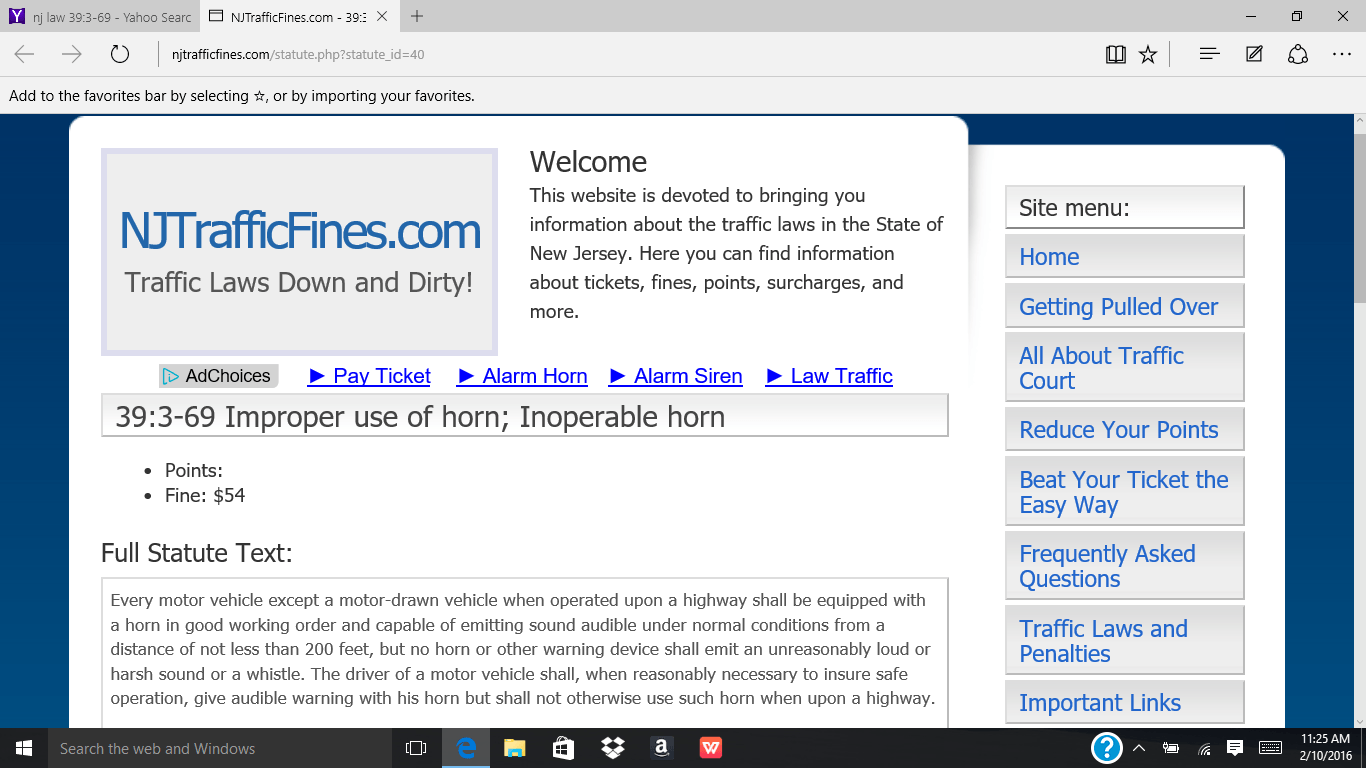Click the page vertical scrollbar
This screenshot has width=1366, height=768.
click(1359, 420)
